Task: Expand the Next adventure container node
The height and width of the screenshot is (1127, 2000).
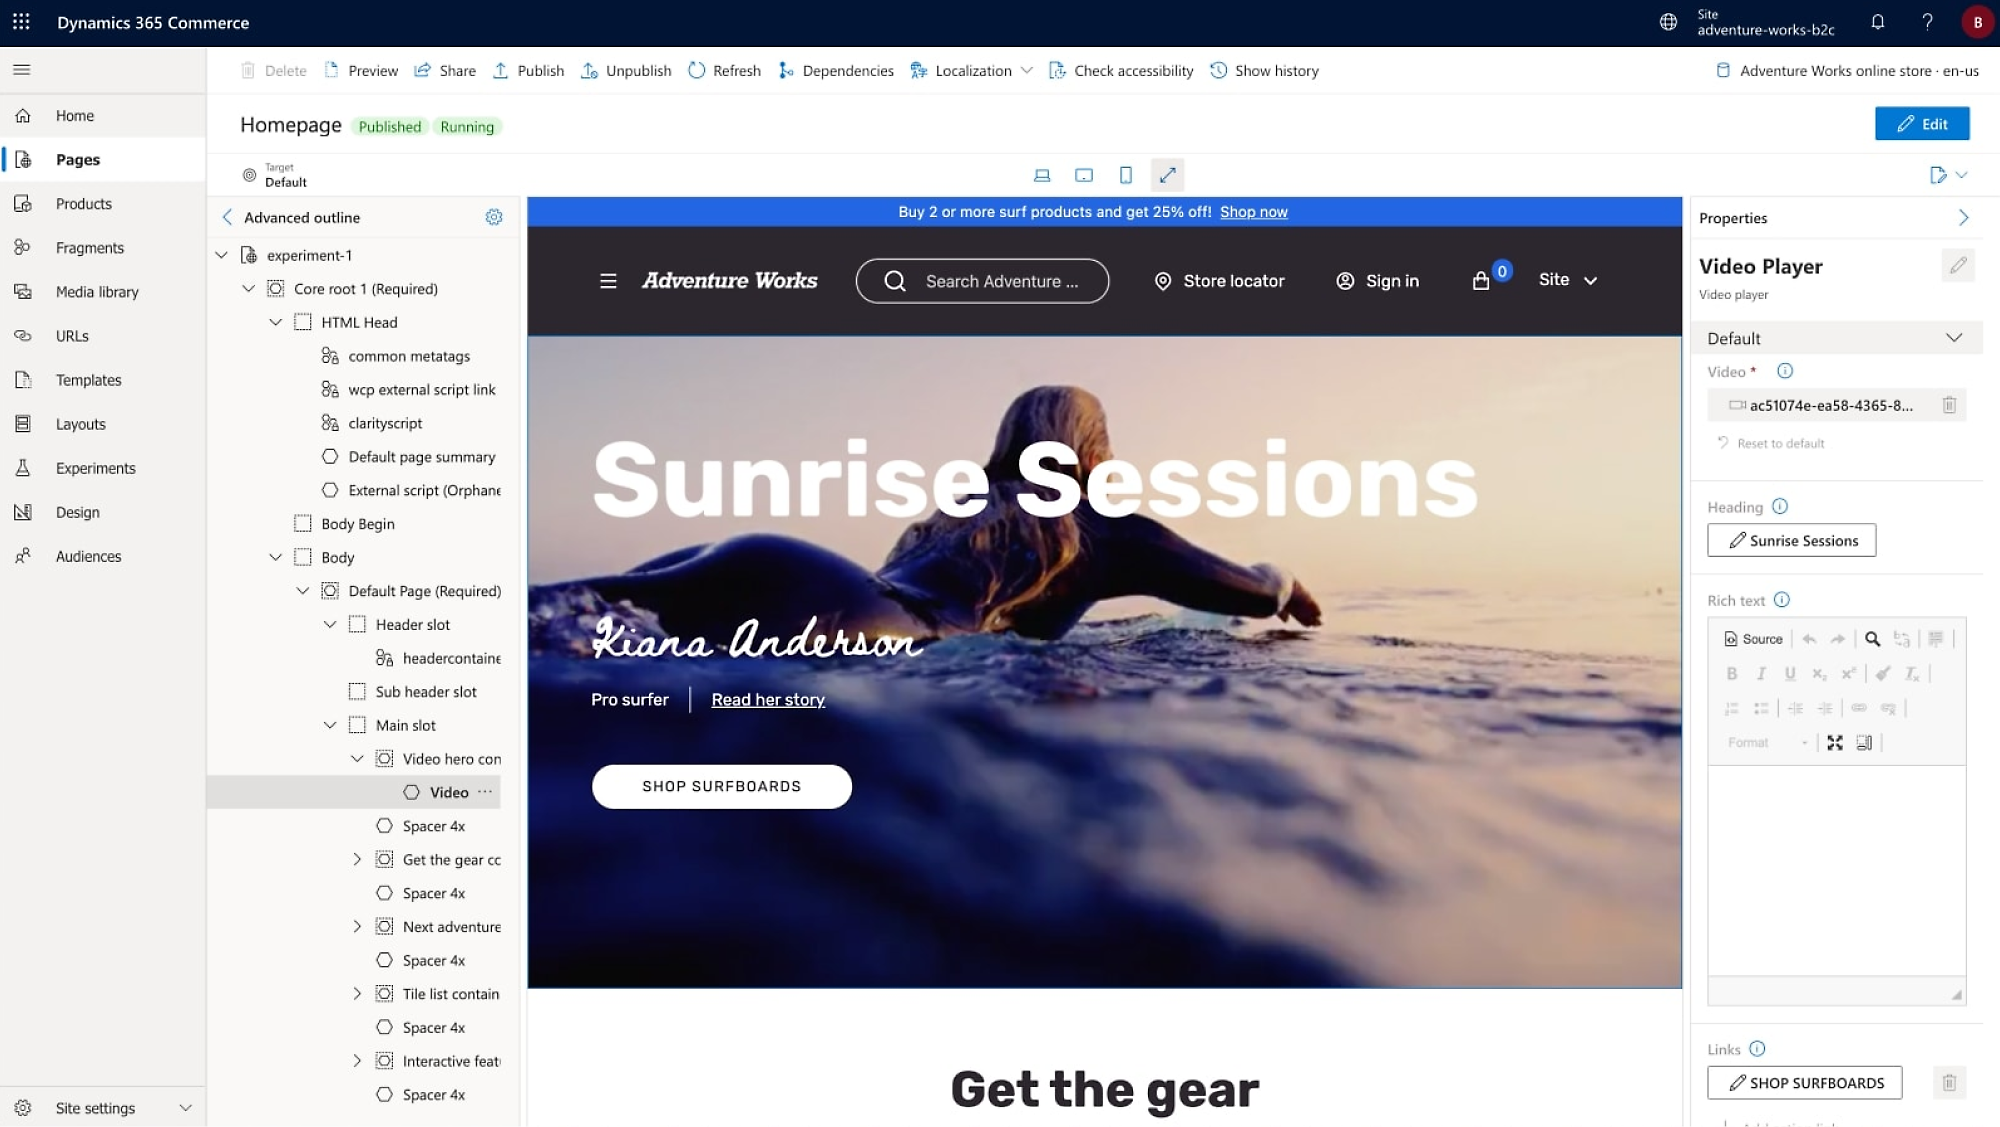Action: (x=356, y=926)
